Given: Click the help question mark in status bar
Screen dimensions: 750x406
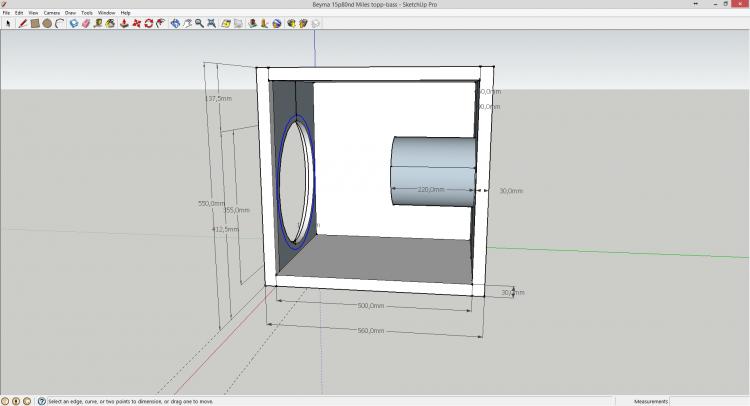Looking at the screenshot, I should (41, 401).
